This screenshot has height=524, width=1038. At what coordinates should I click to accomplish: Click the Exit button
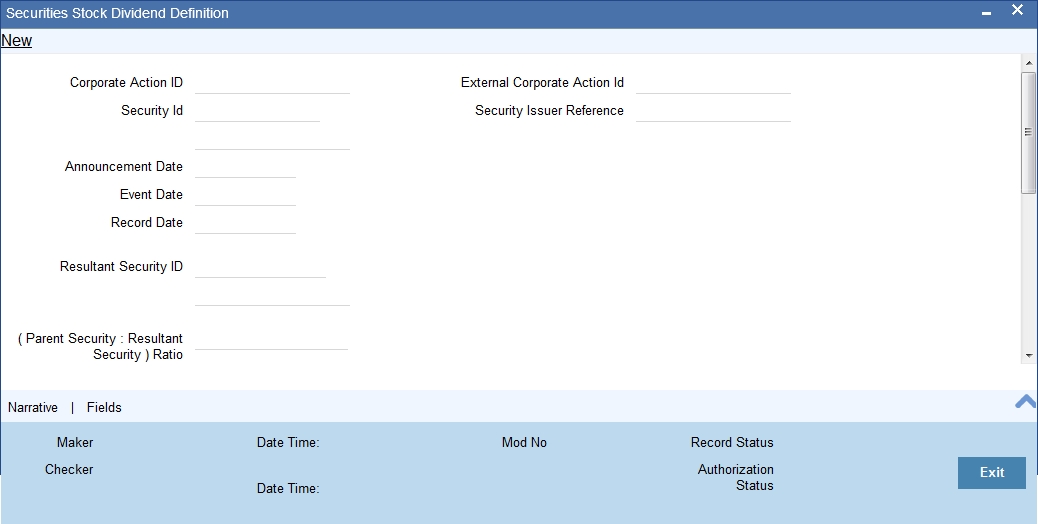point(992,472)
